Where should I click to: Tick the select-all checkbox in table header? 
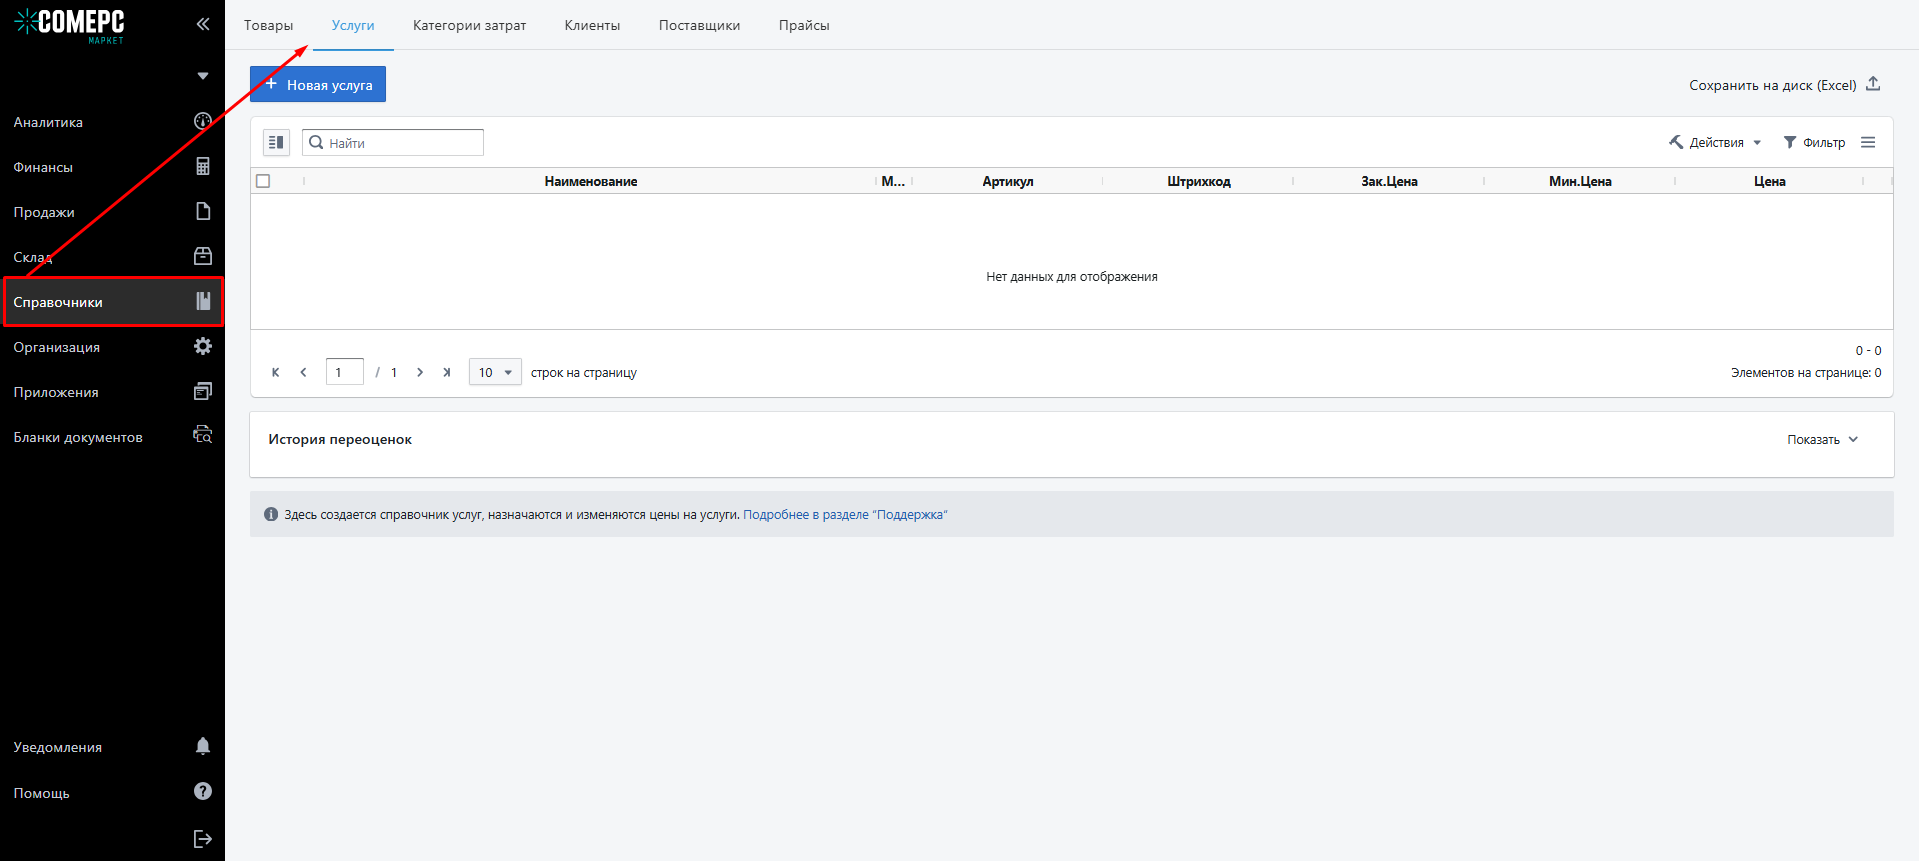[263, 181]
